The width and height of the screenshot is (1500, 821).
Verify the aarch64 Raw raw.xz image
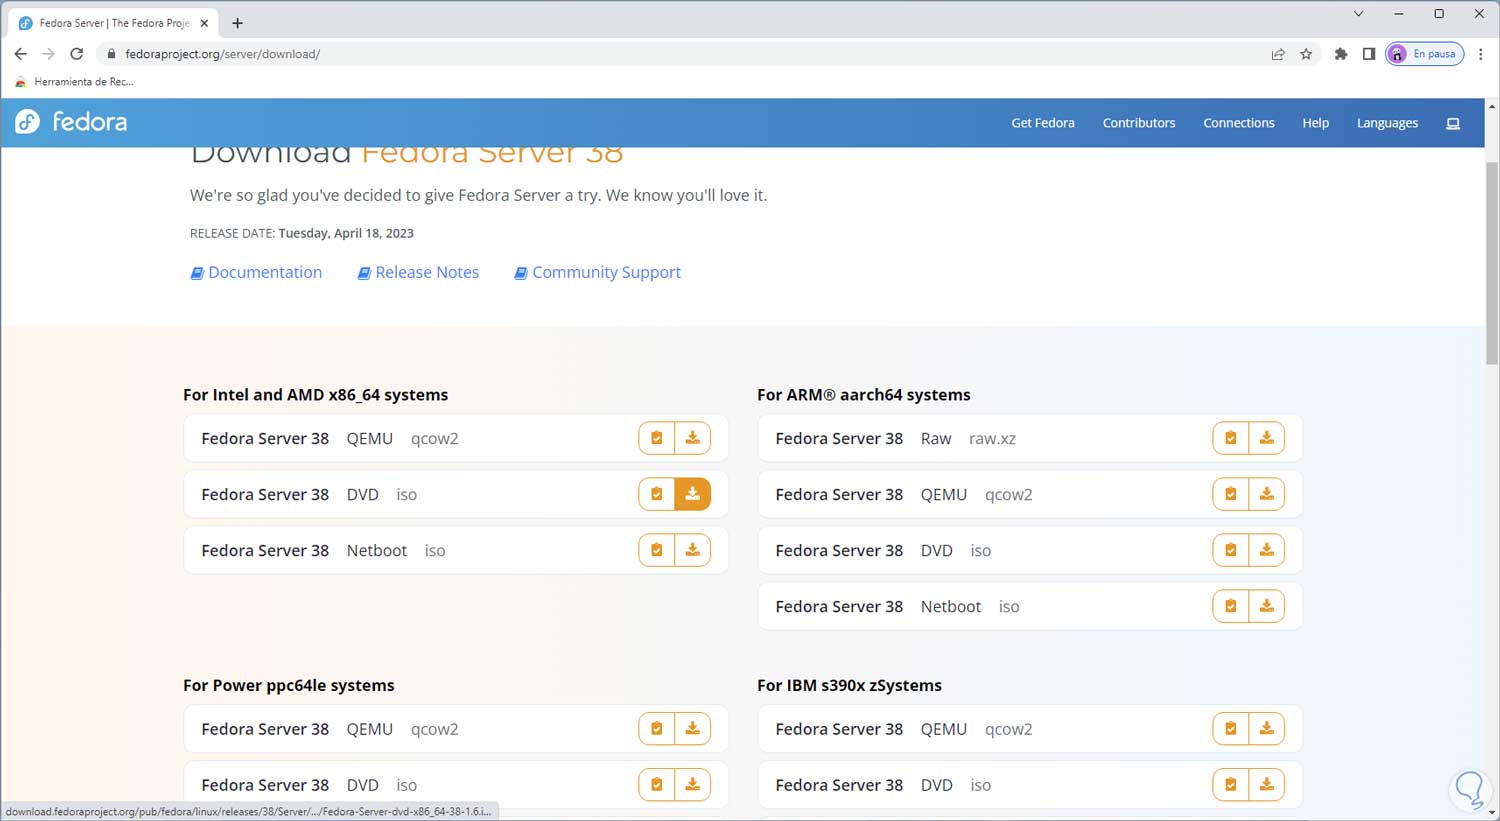pyautogui.click(x=1231, y=438)
